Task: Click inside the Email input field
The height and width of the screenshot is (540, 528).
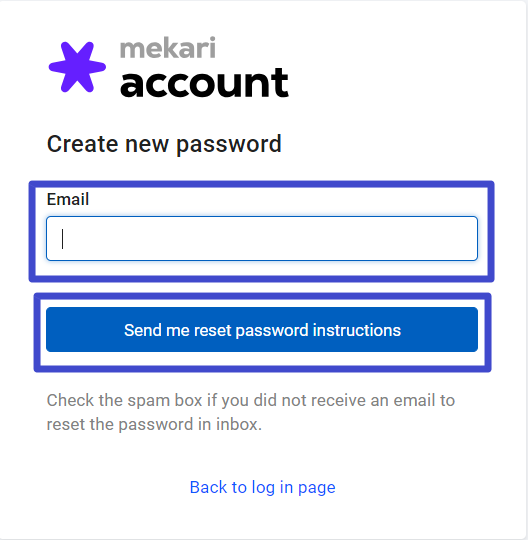Action: point(262,238)
